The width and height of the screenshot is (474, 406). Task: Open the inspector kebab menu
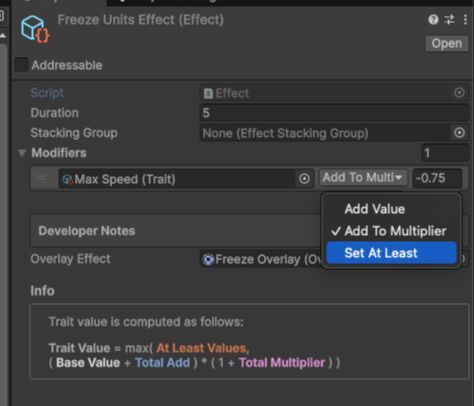465,20
